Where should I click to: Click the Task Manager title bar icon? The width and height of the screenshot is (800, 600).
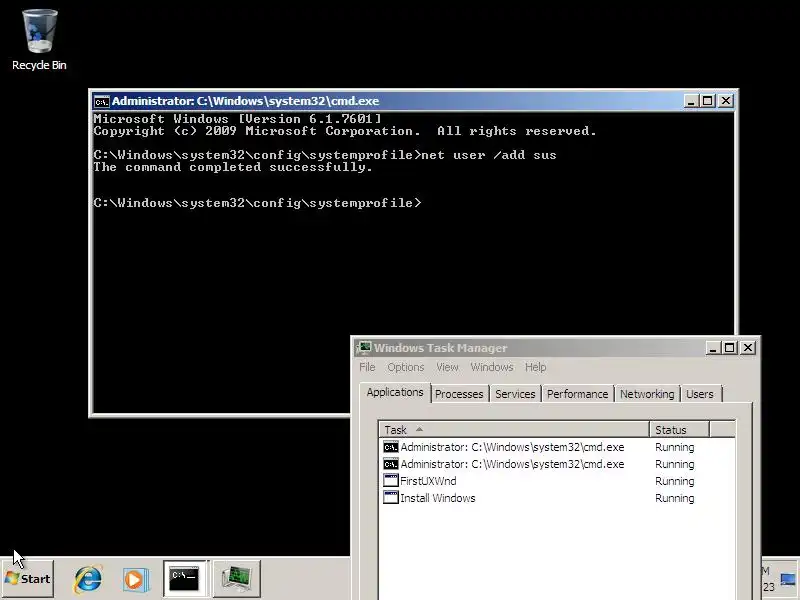coord(364,348)
